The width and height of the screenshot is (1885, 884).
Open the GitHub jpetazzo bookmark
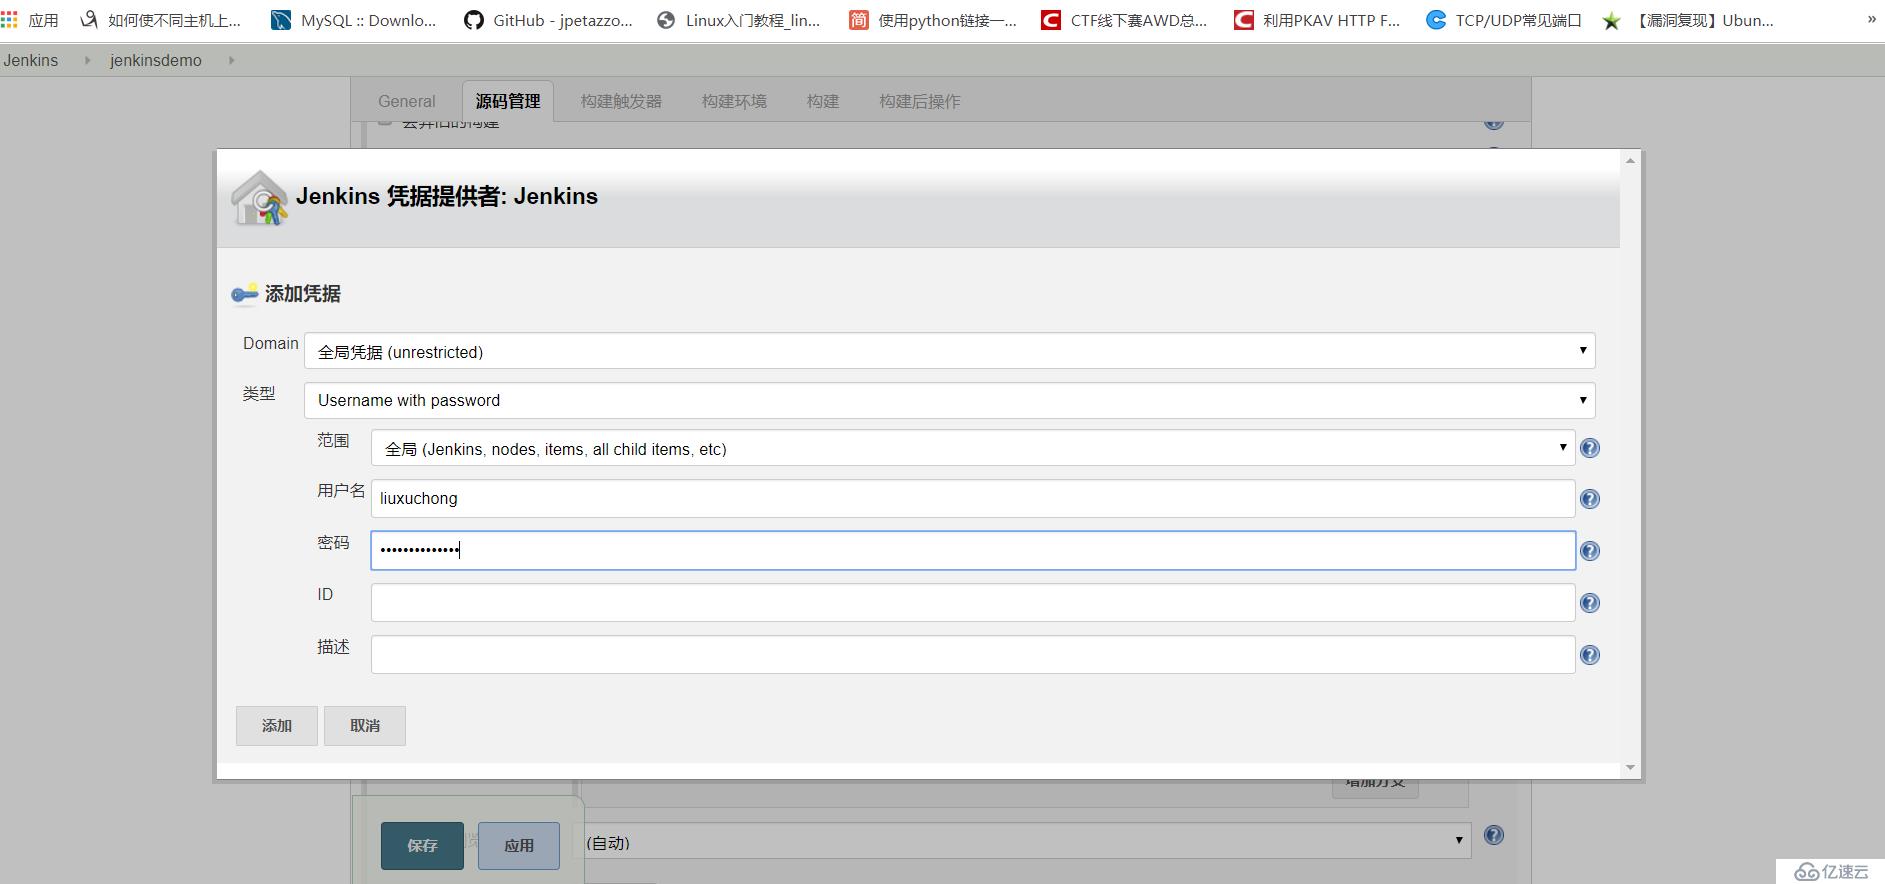tap(548, 20)
